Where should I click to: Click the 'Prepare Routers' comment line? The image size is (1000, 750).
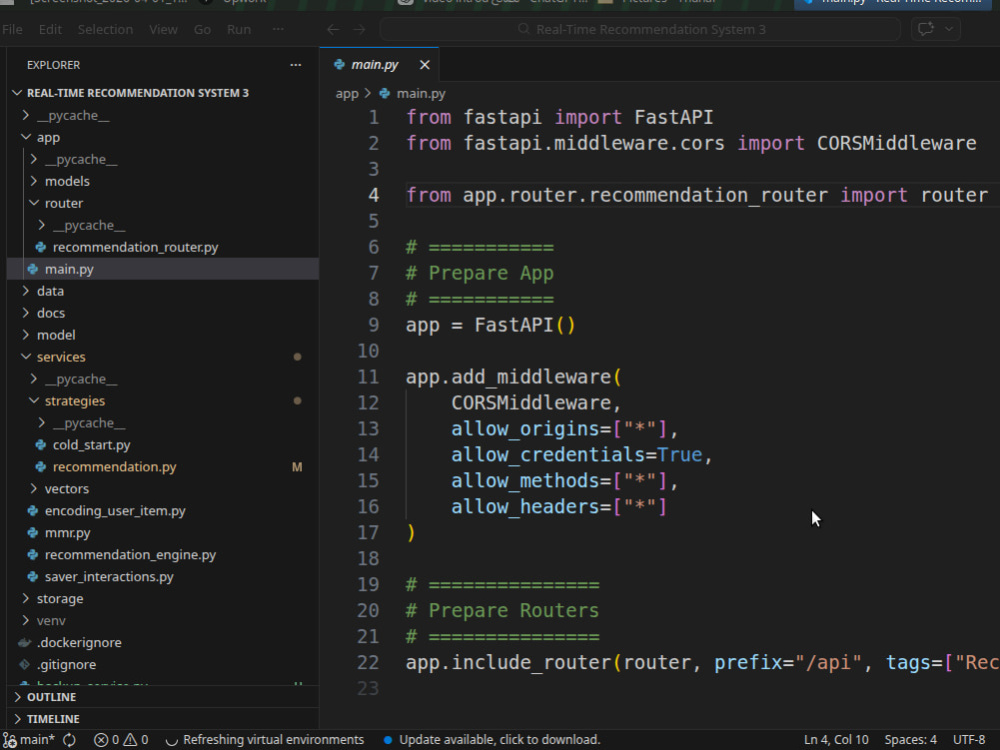click(503, 611)
